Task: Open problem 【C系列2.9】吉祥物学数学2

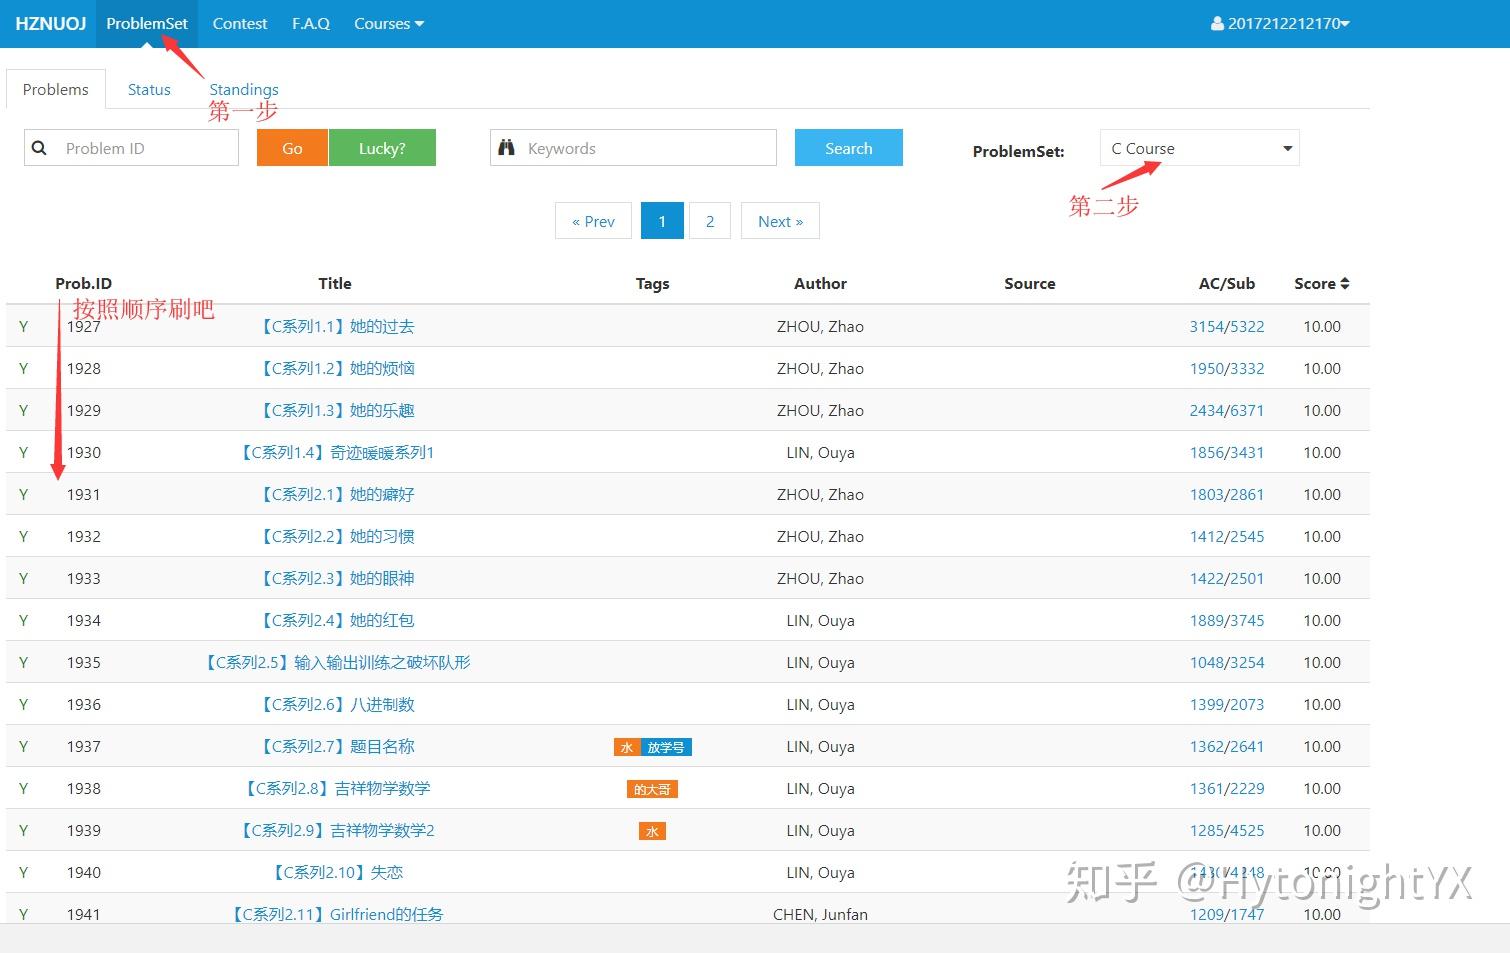Action: (x=335, y=831)
